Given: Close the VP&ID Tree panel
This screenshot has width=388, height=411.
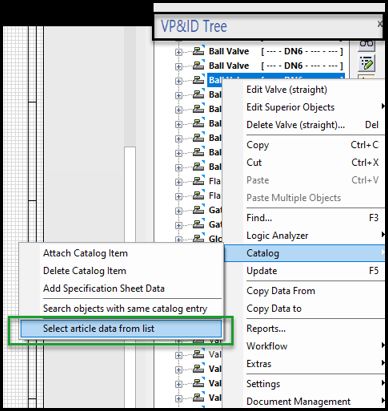Looking at the screenshot, I should [x=380, y=24].
